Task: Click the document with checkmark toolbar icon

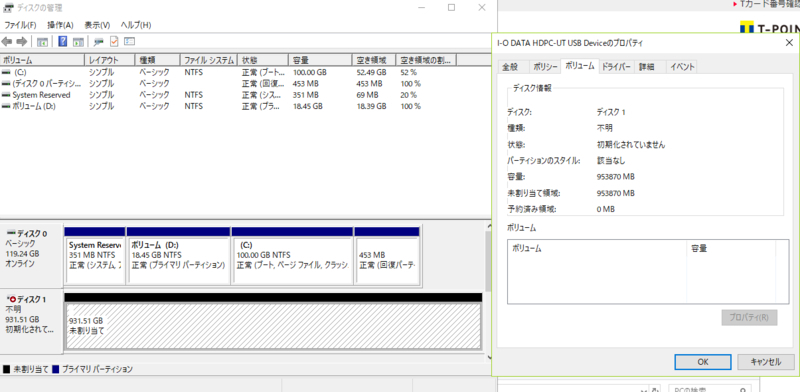Action: click(x=114, y=41)
